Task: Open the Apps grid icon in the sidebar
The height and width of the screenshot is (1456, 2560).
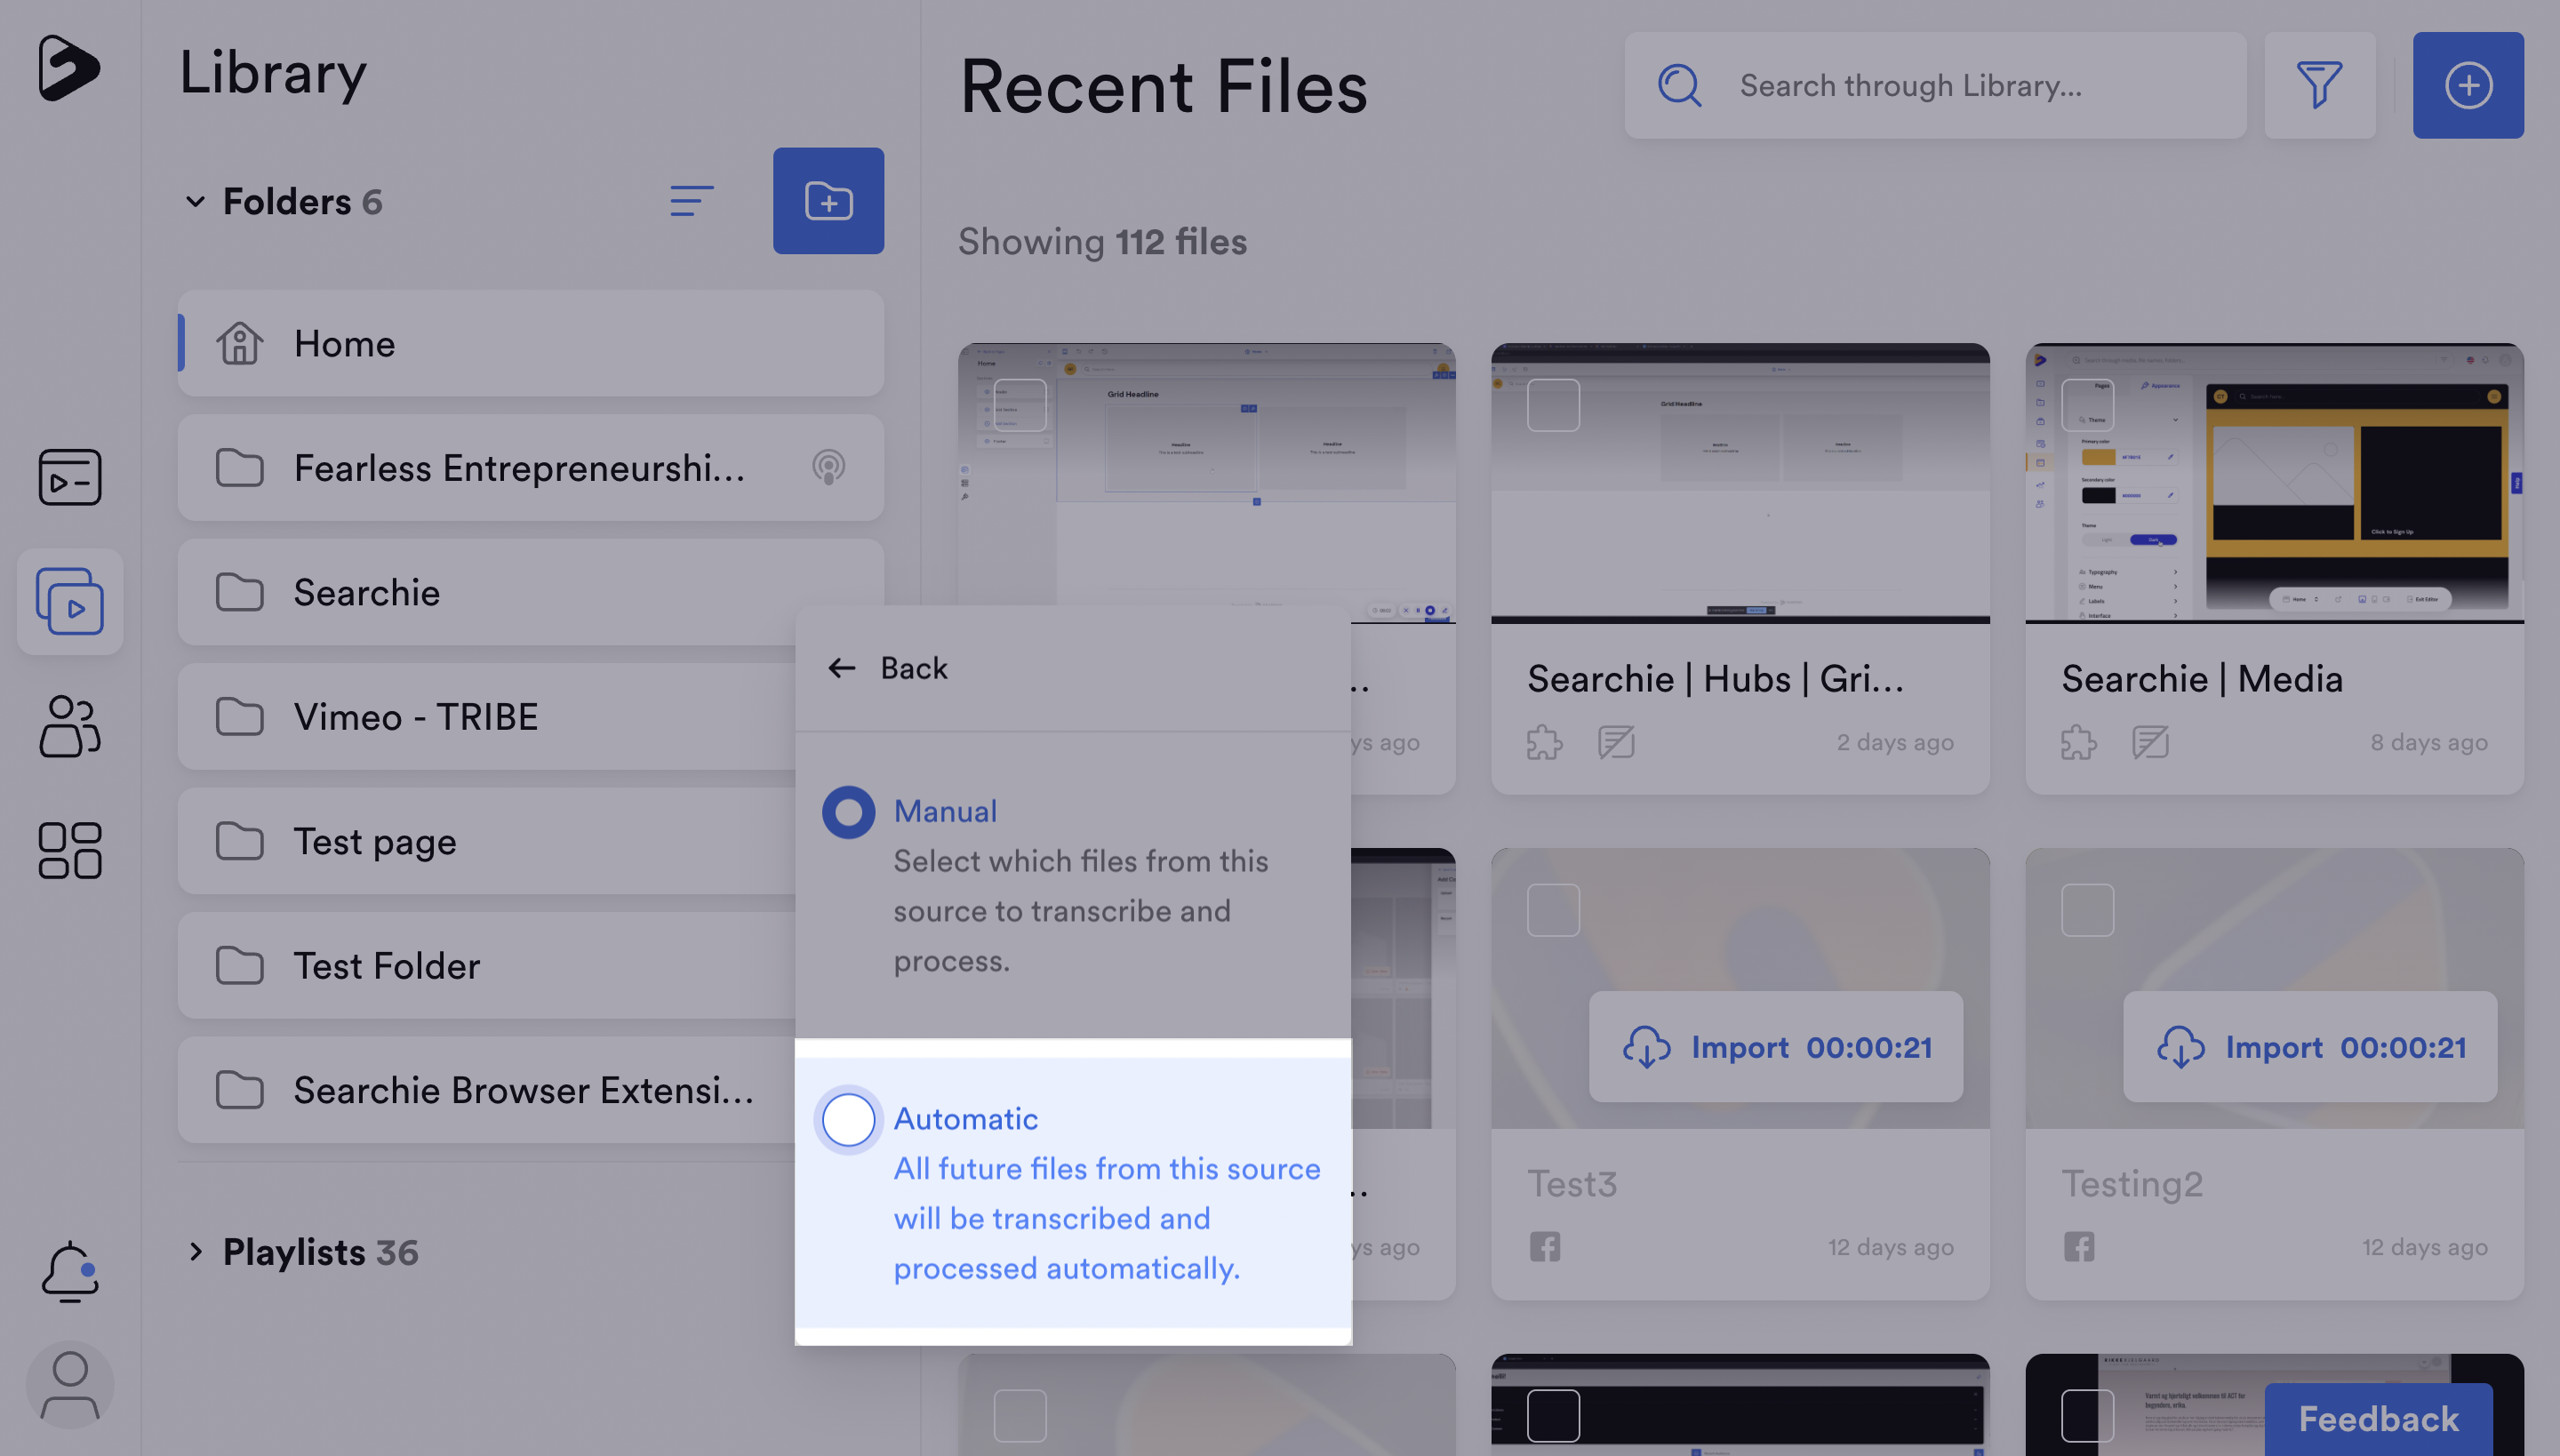Action: (x=69, y=851)
